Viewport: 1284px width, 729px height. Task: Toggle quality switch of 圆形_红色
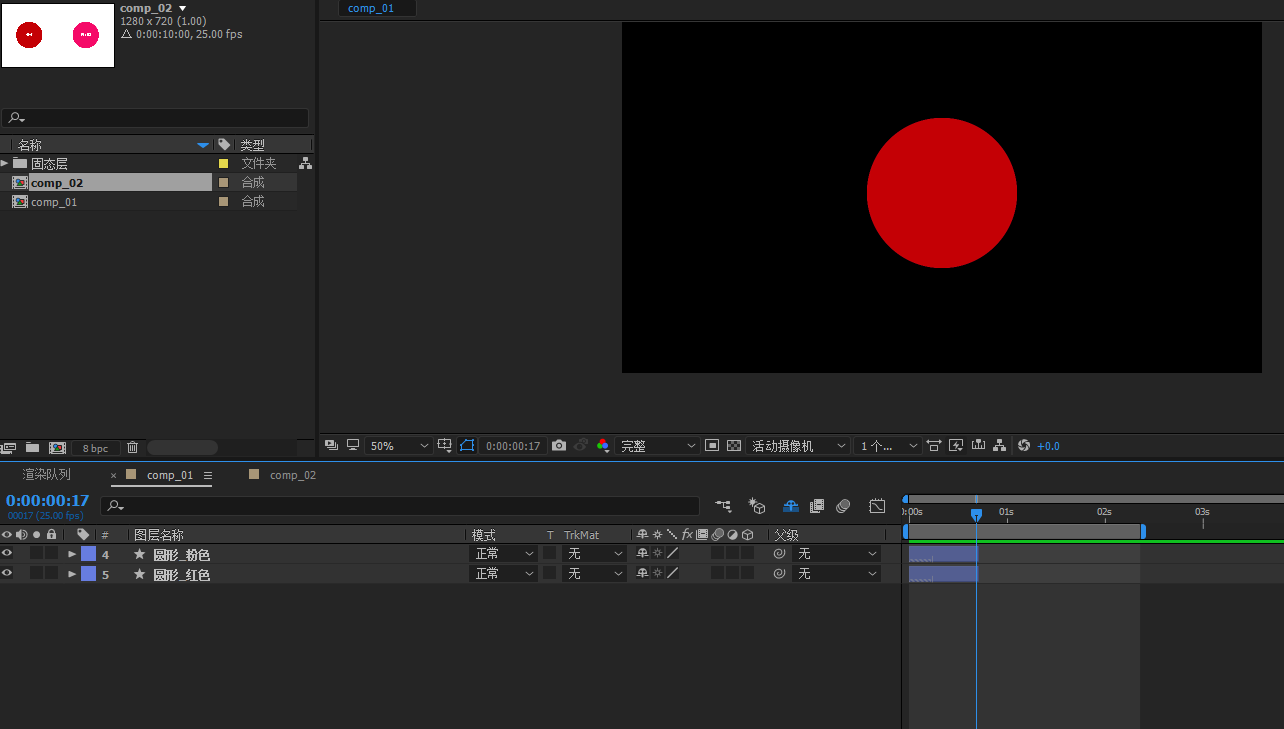(x=672, y=573)
